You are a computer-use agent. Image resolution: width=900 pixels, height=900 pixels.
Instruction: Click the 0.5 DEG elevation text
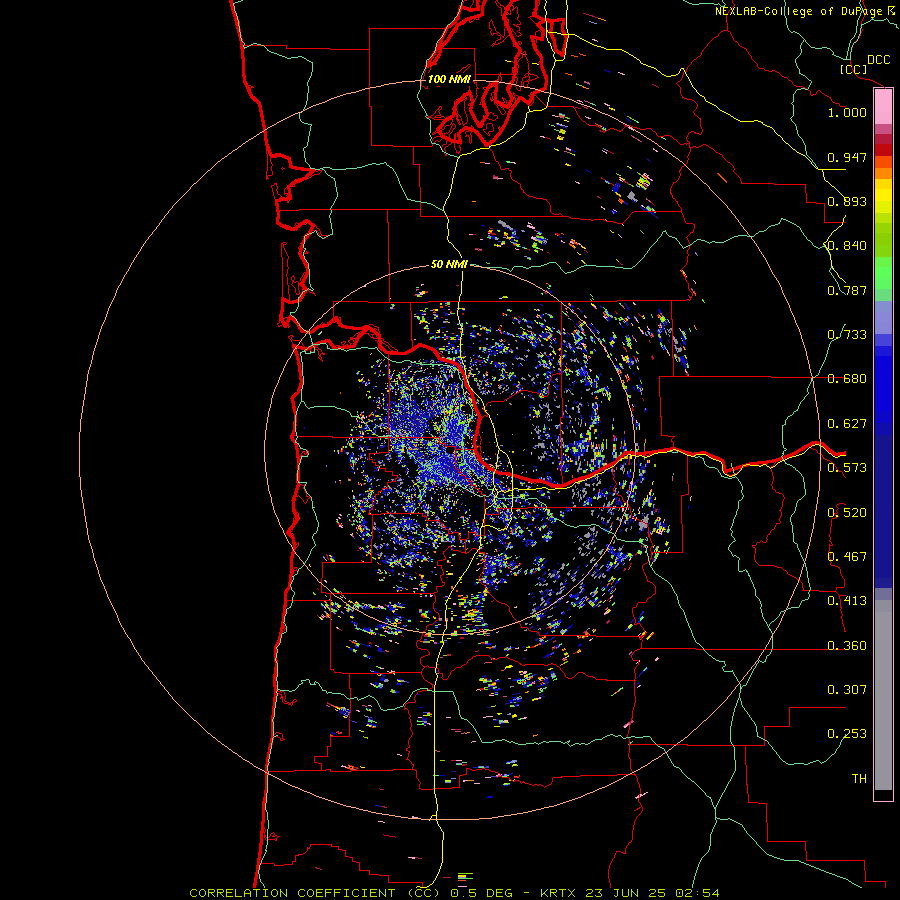point(482,893)
